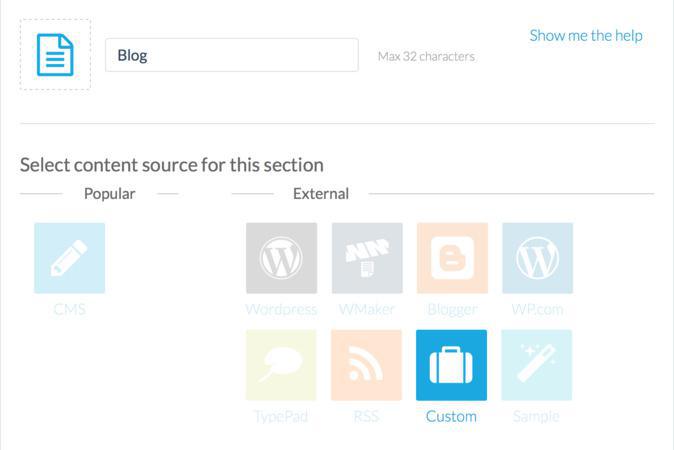The width and height of the screenshot is (674, 450).
Task: Click the Wordpress label text
Action: pos(281,309)
